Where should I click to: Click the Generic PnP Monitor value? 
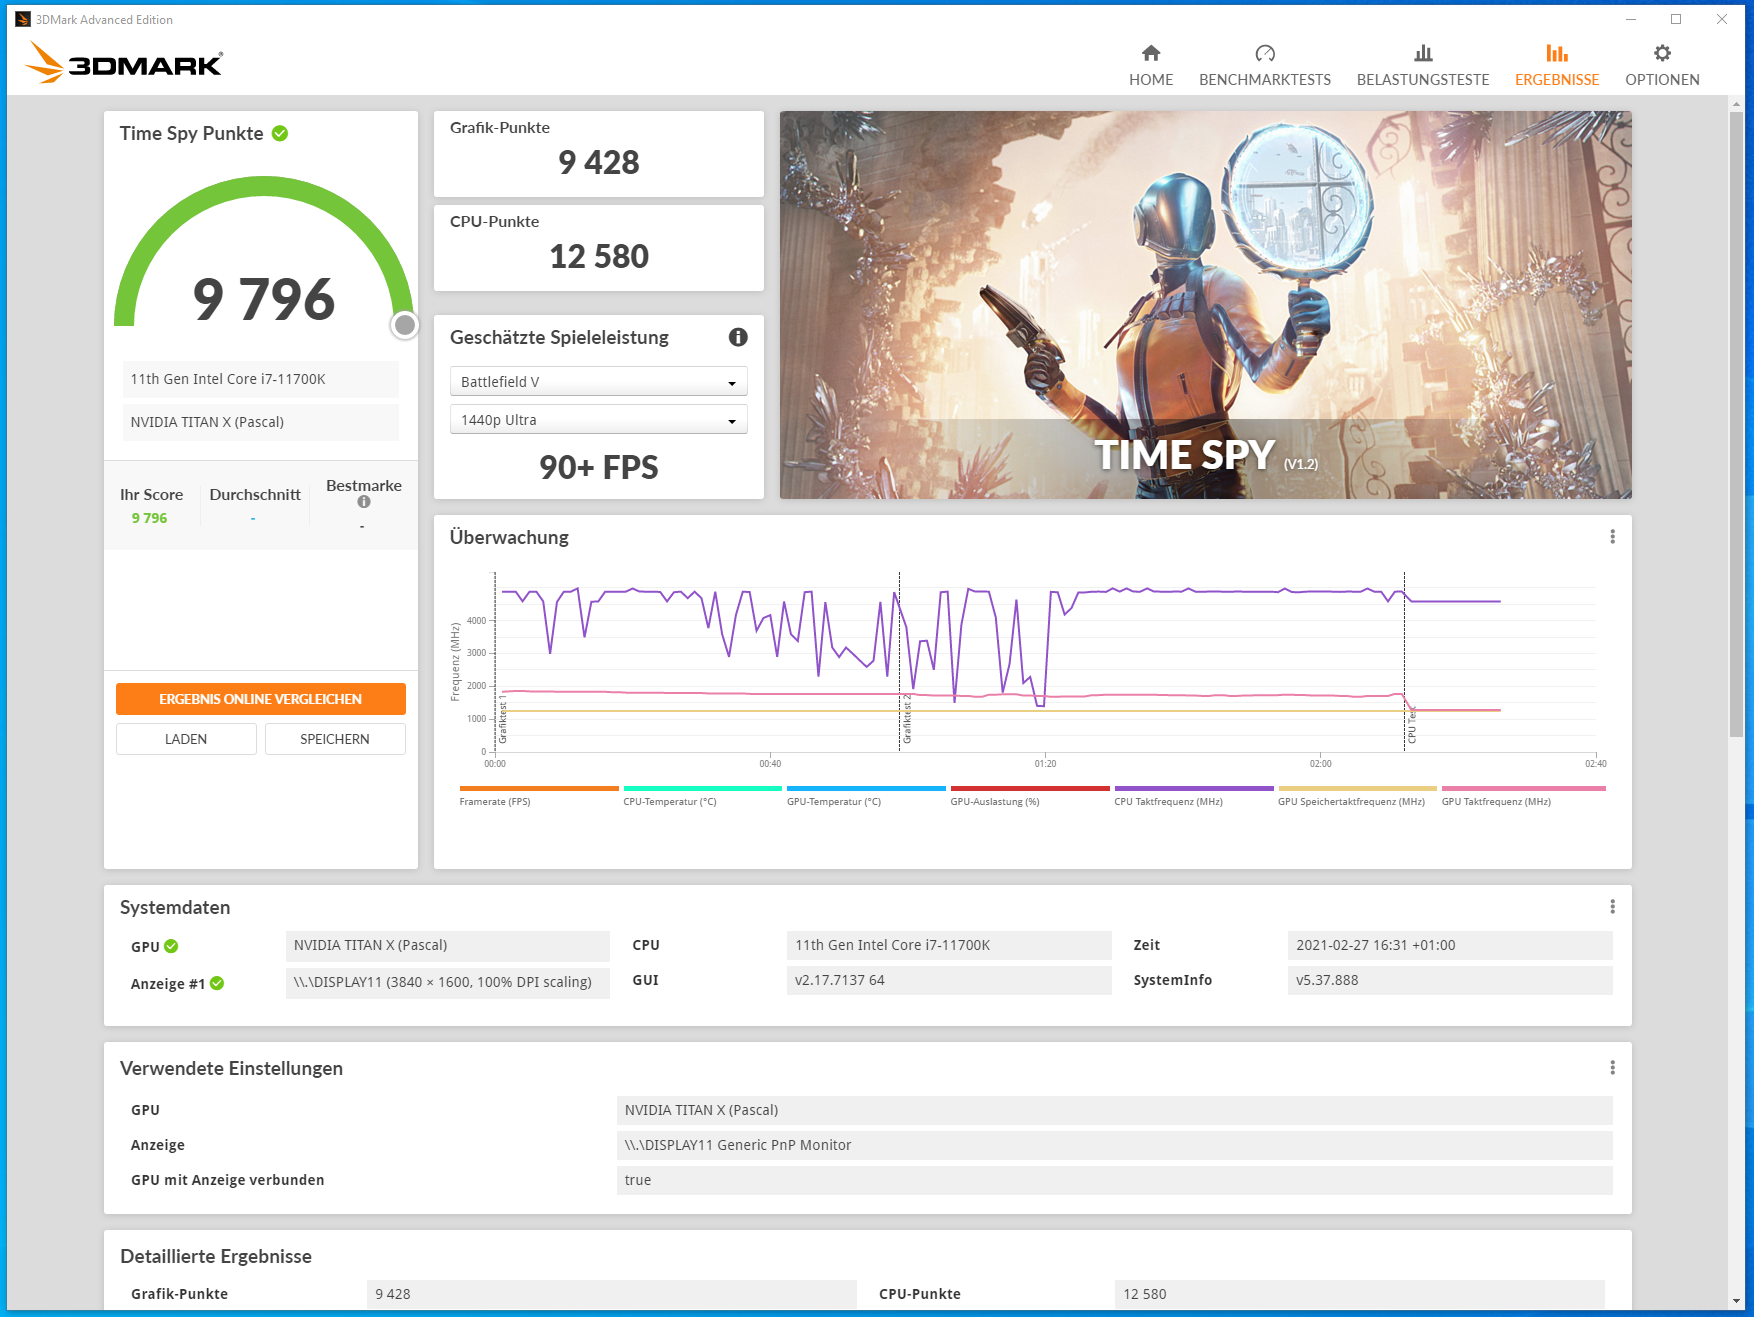[1114, 1145]
